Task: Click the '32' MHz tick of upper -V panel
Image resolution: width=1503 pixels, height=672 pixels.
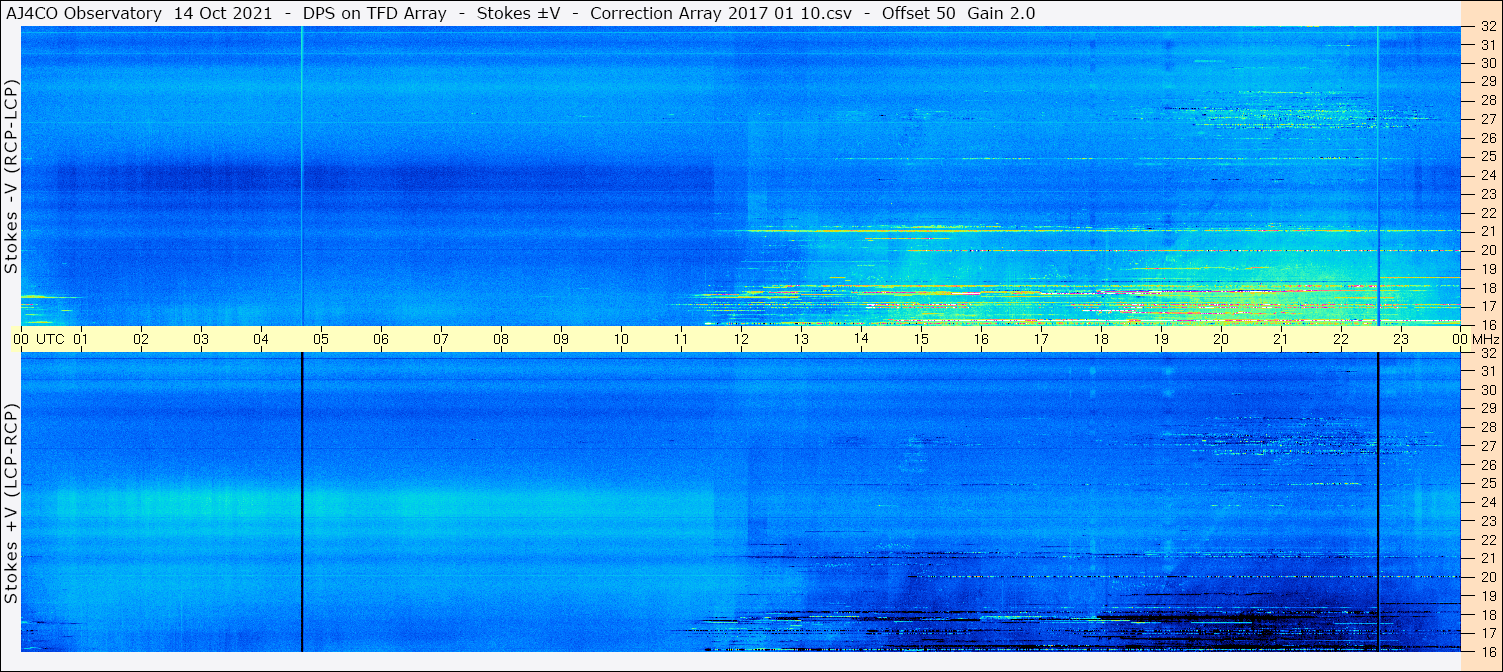Action: point(1487,27)
